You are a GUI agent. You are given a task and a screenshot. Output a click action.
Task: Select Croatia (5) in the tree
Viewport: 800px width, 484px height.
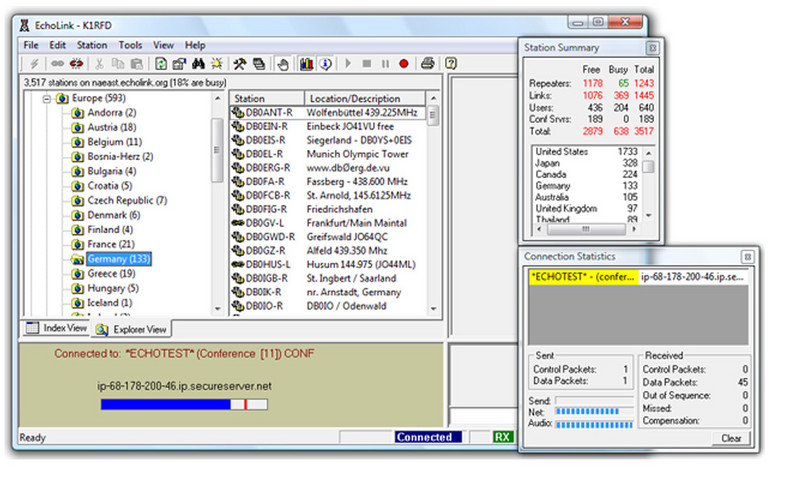tap(110, 186)
